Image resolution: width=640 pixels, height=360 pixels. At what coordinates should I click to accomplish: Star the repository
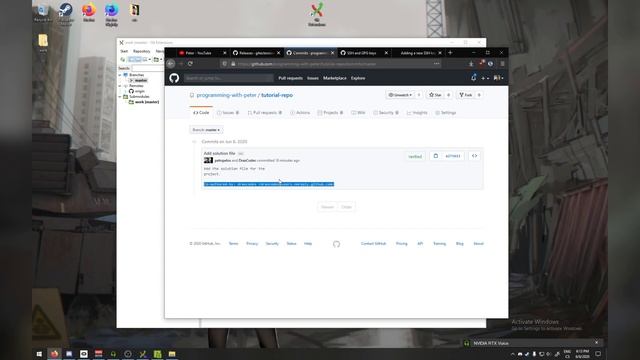point(435,95)
